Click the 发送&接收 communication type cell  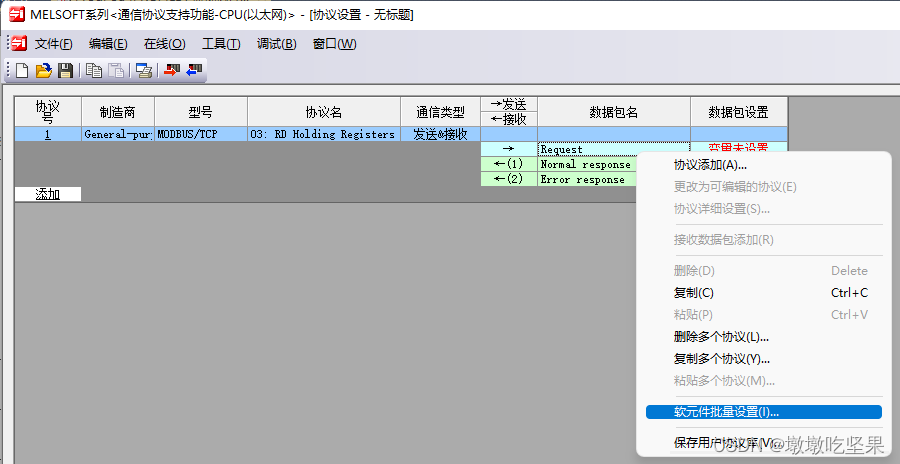(x=440, y=134)
